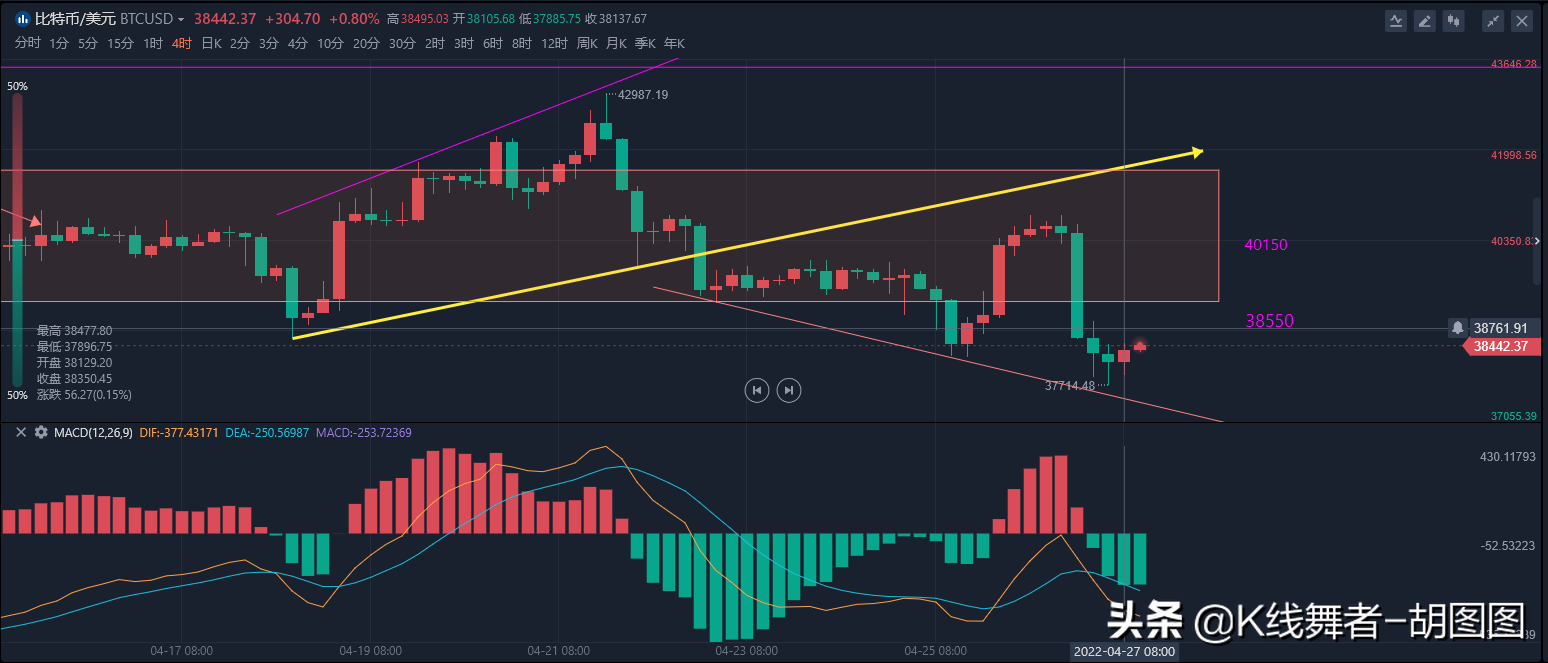This screenshot has height=663, width=1548.
Task: Close the chart with the X icon
Action: (x=1522, y=20)
